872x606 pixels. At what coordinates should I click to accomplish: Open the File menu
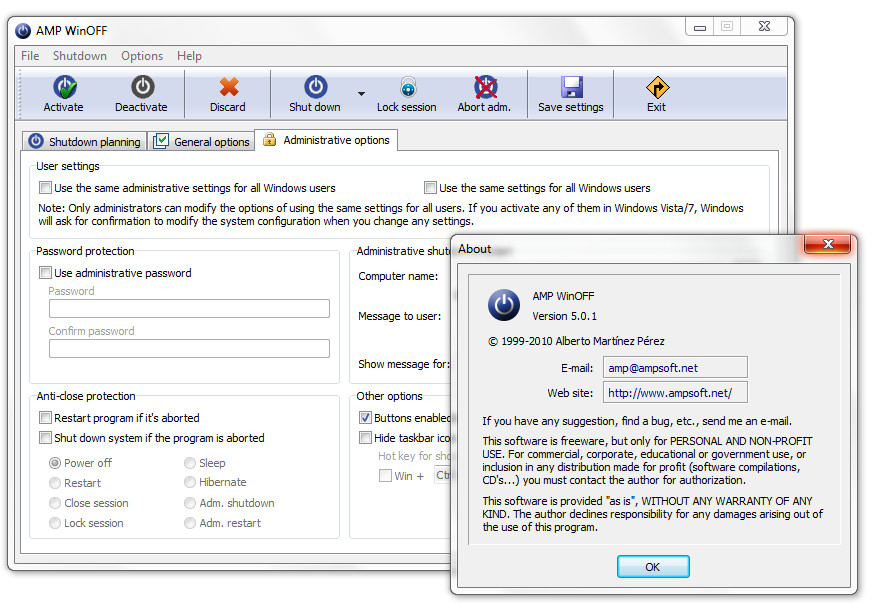point(30,56)
